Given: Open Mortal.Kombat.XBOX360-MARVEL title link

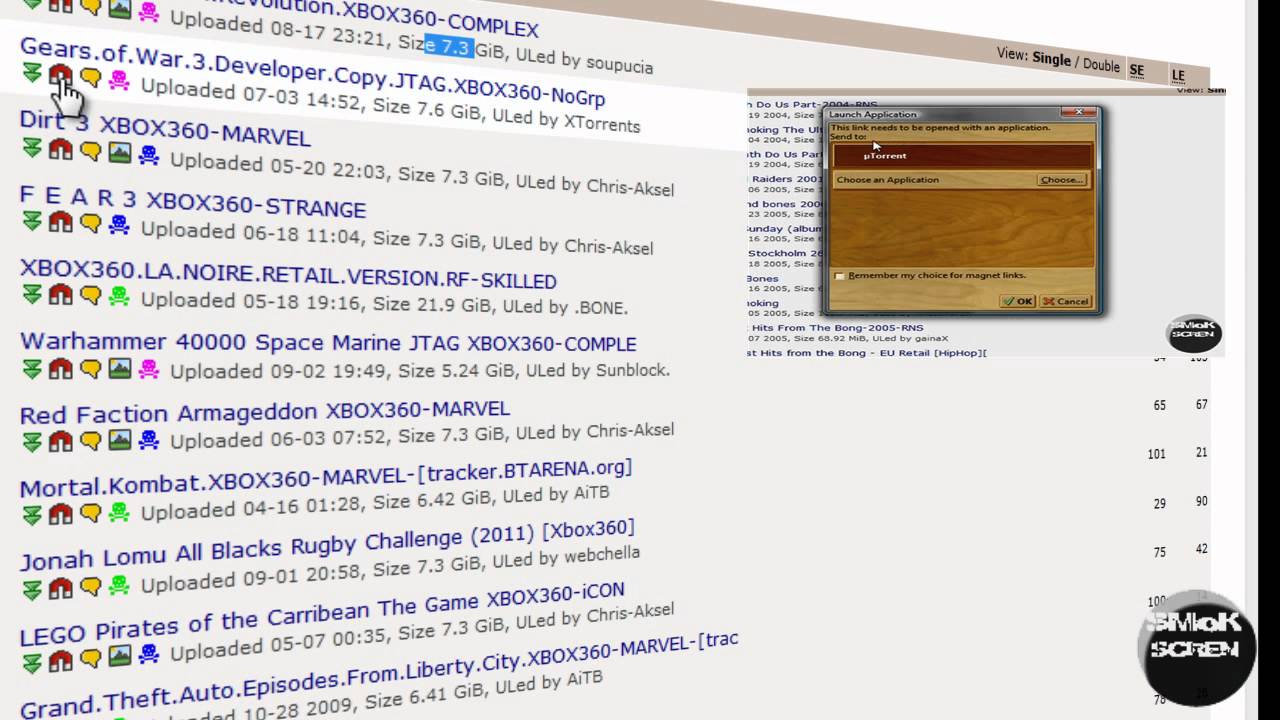Looking at the screenshot, I should point(326,477).
